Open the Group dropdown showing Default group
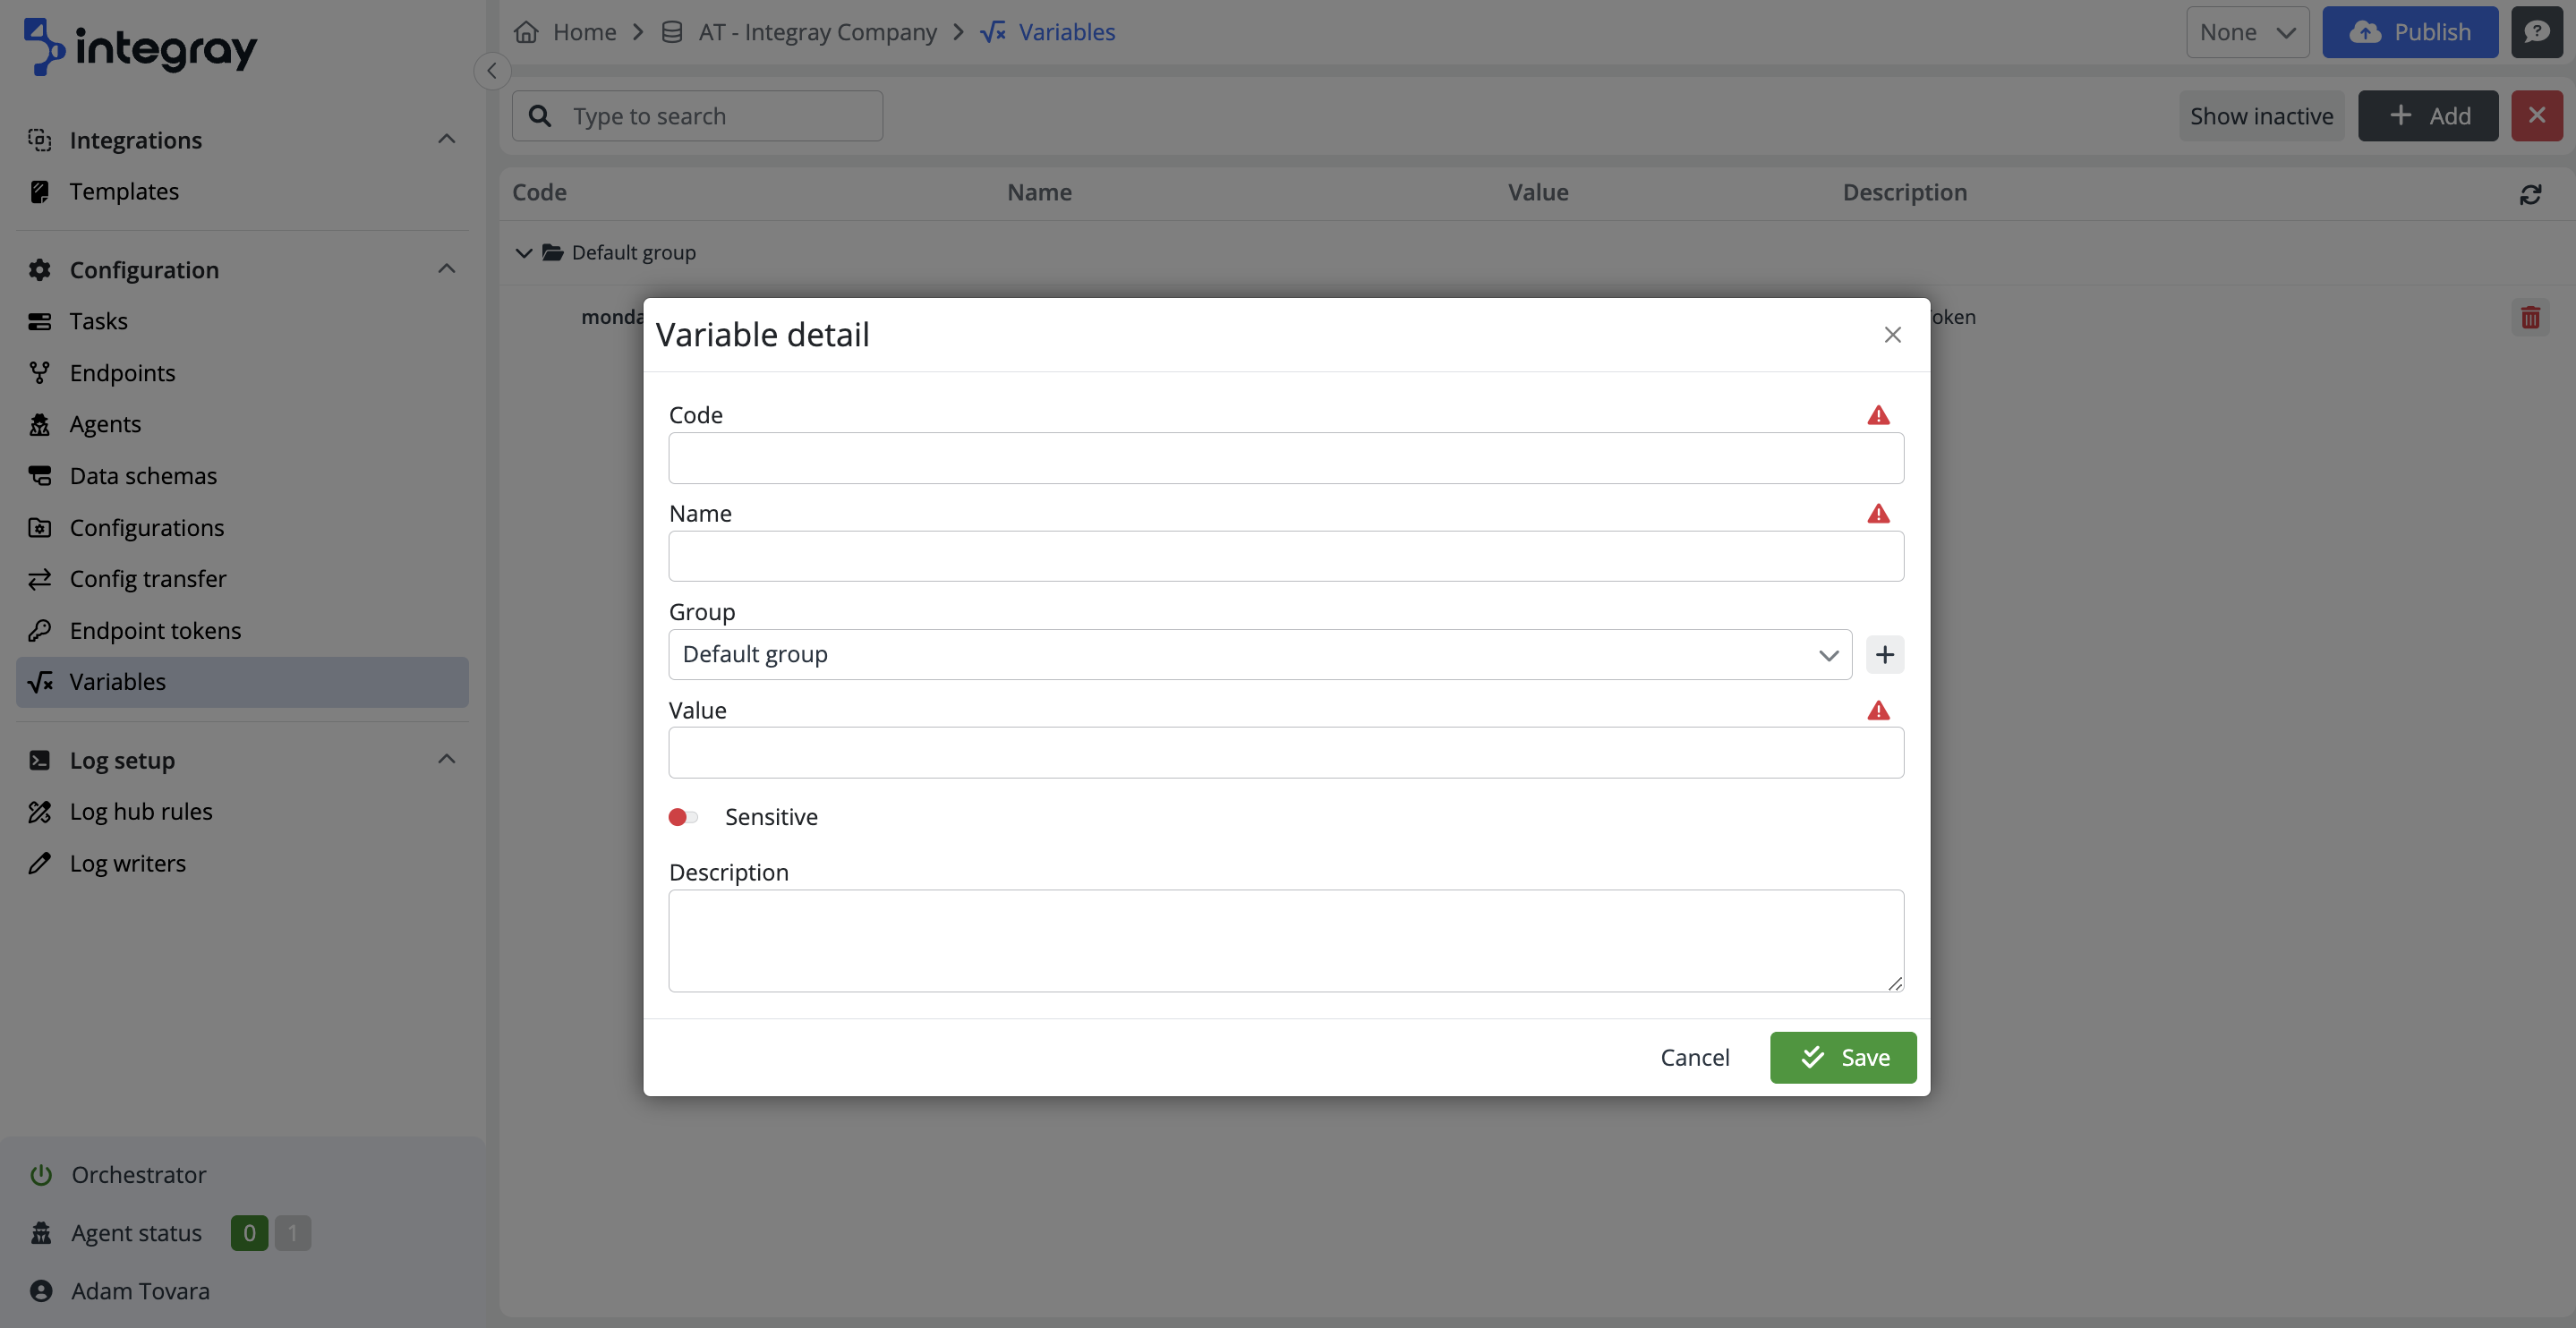This screenshot has height=1328, width=2576. point(1259,655)
